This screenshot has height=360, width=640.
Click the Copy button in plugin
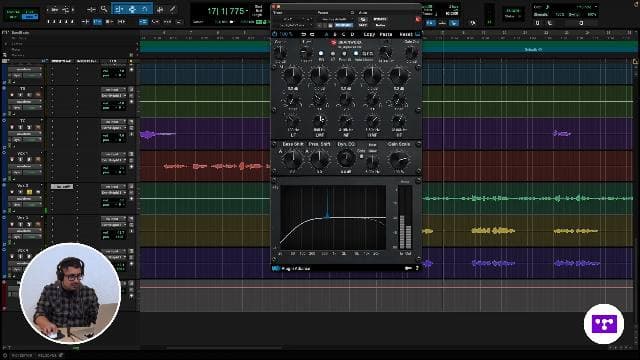369,34
